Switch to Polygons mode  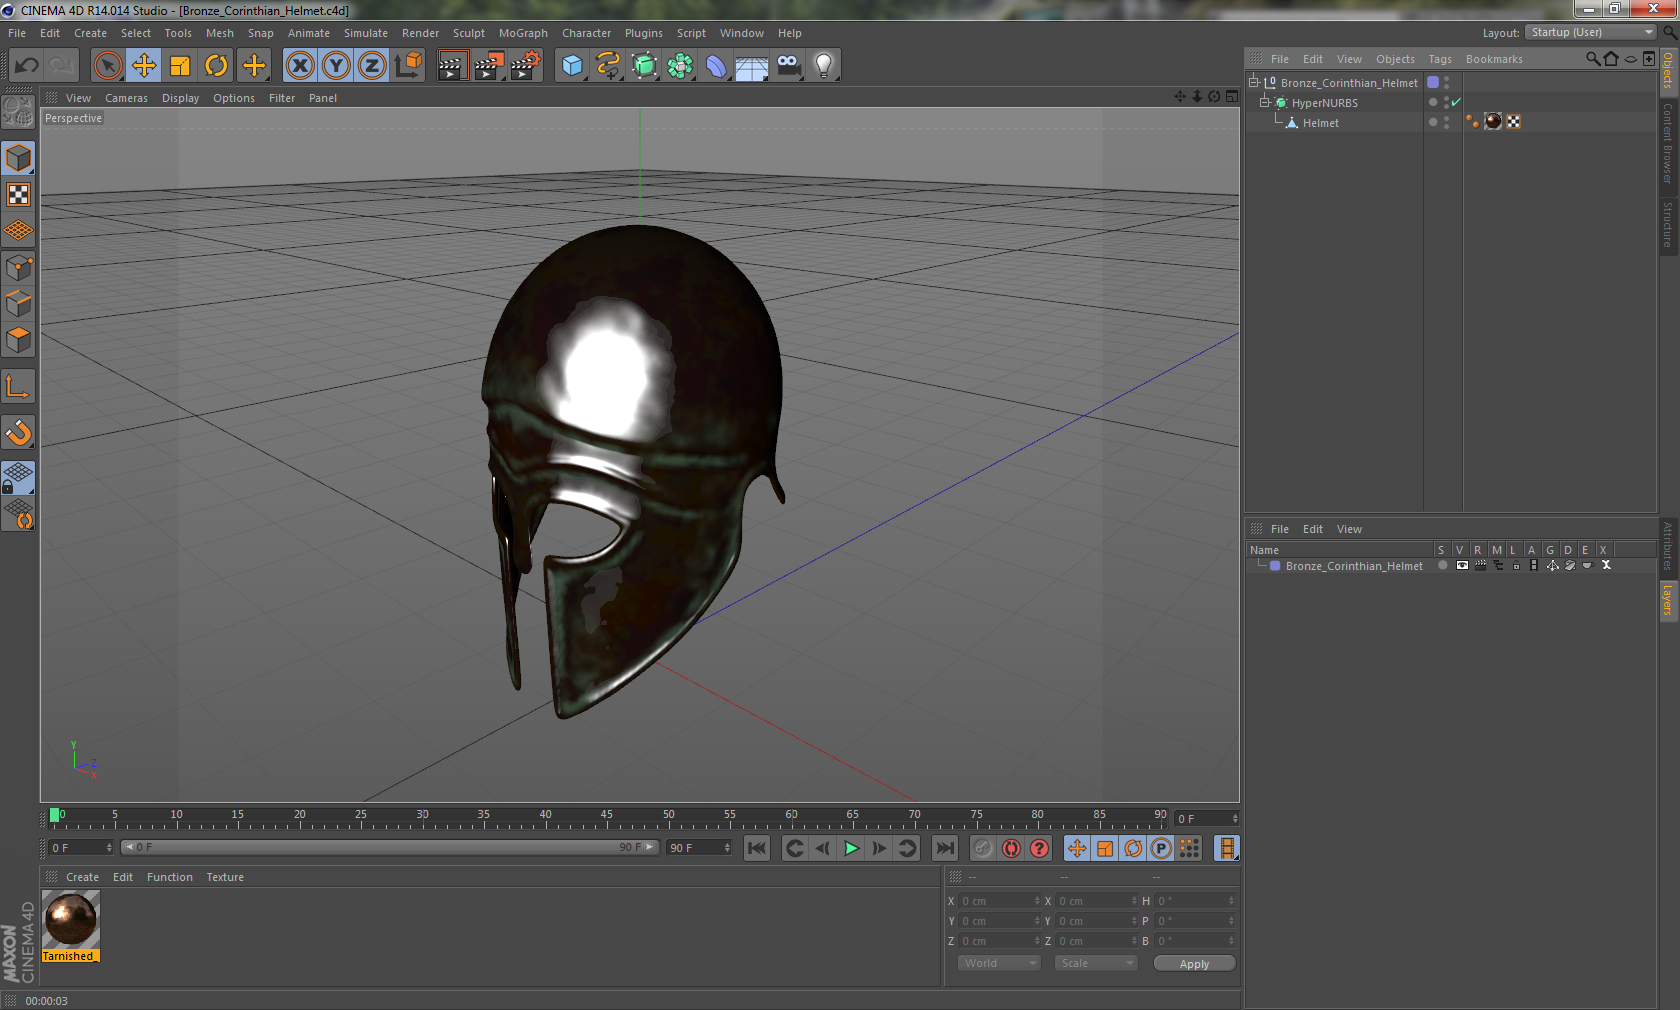point(19,340)
